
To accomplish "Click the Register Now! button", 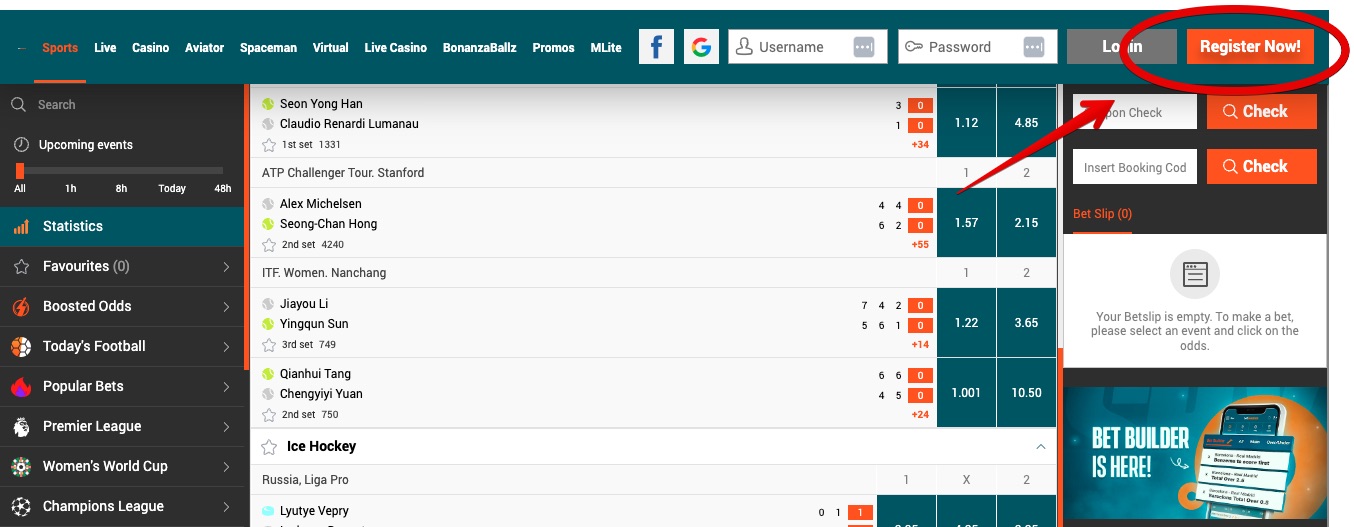I will coord(1250,47).
